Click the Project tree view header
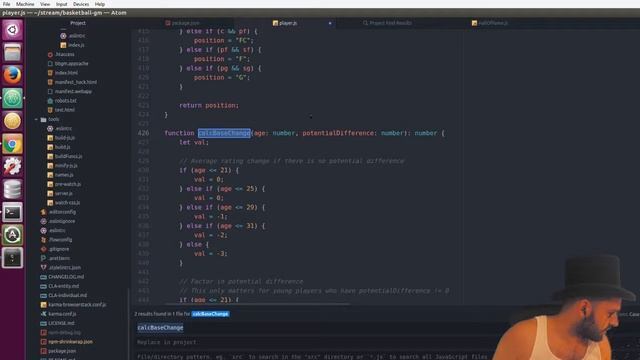This screenshot has width=640, height=360. 78,23
